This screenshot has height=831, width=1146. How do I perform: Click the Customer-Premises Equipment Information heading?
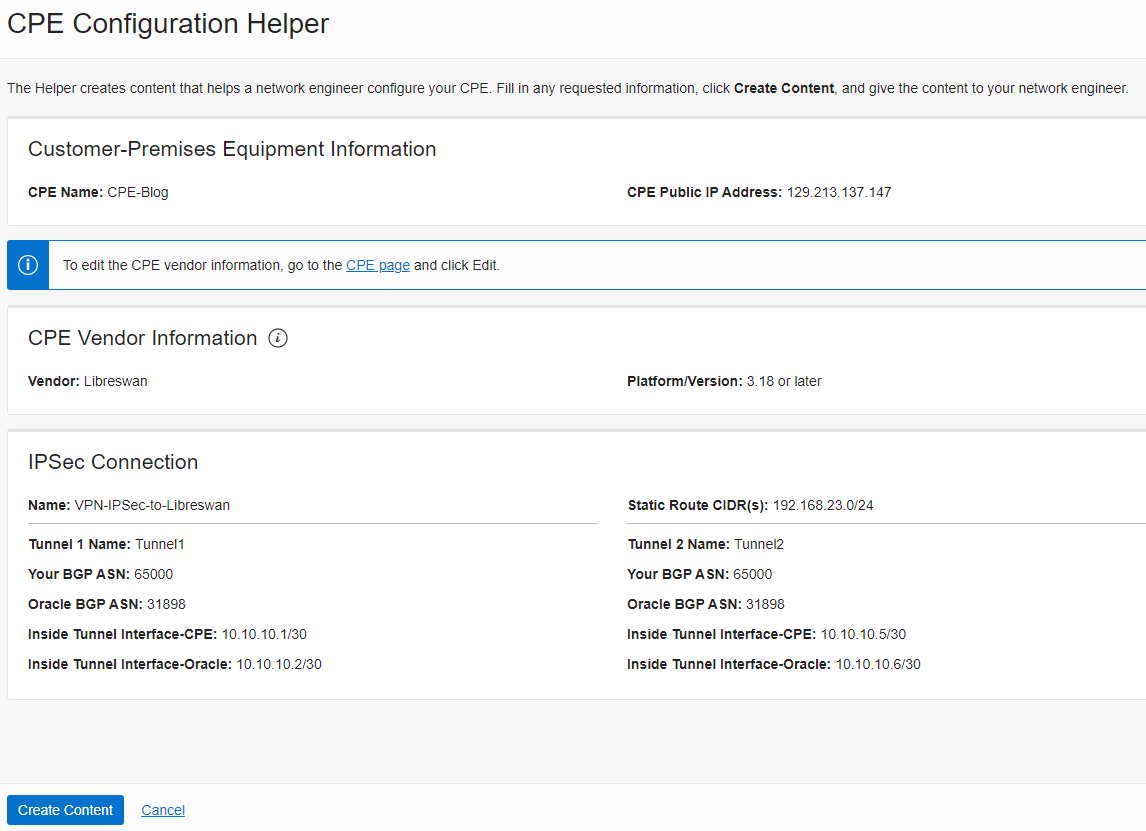pyautogui.click(x=232, y=149)
